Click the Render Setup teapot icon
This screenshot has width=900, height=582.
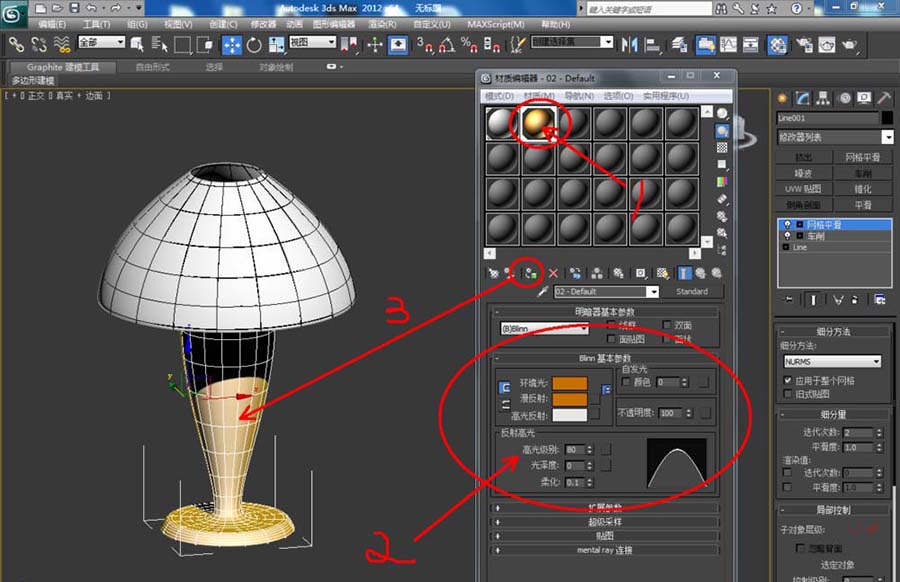[804, 45]
